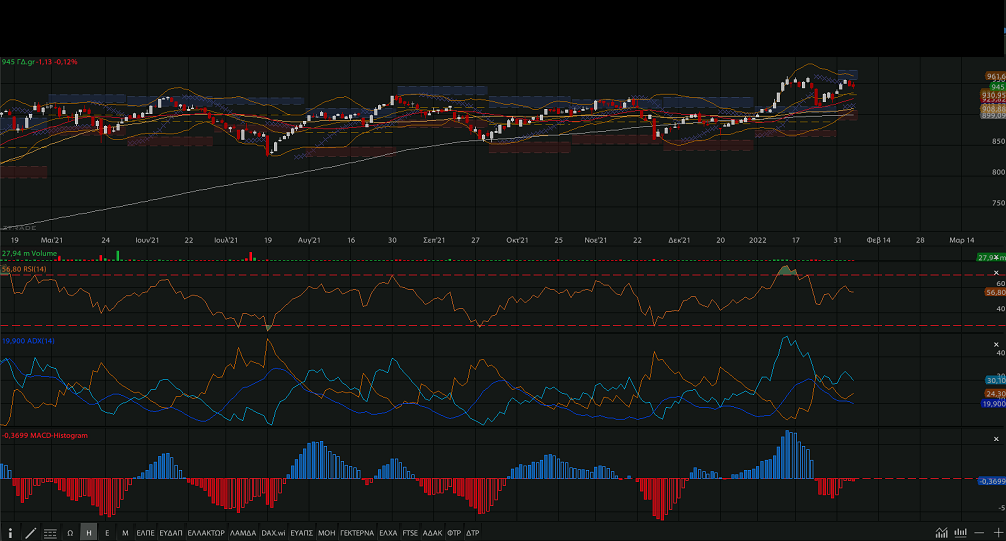Open the chart type icon

(x=942, y=533)
